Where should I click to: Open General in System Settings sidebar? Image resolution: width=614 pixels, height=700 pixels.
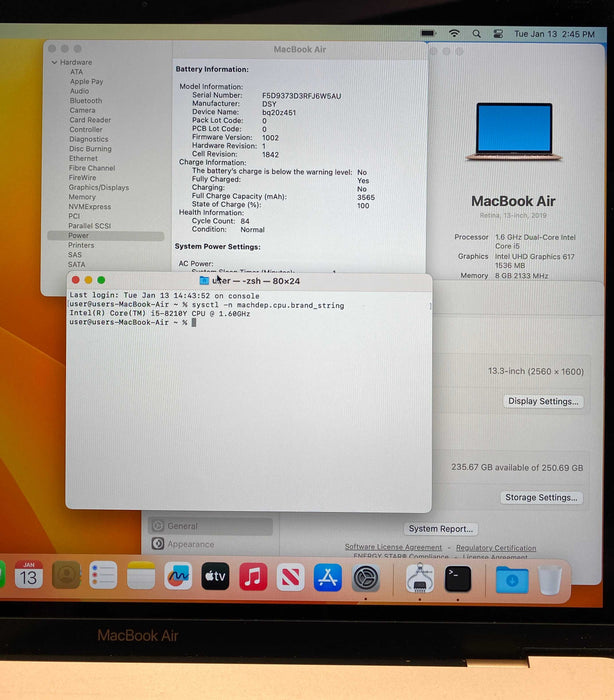(x=210, y=526)
